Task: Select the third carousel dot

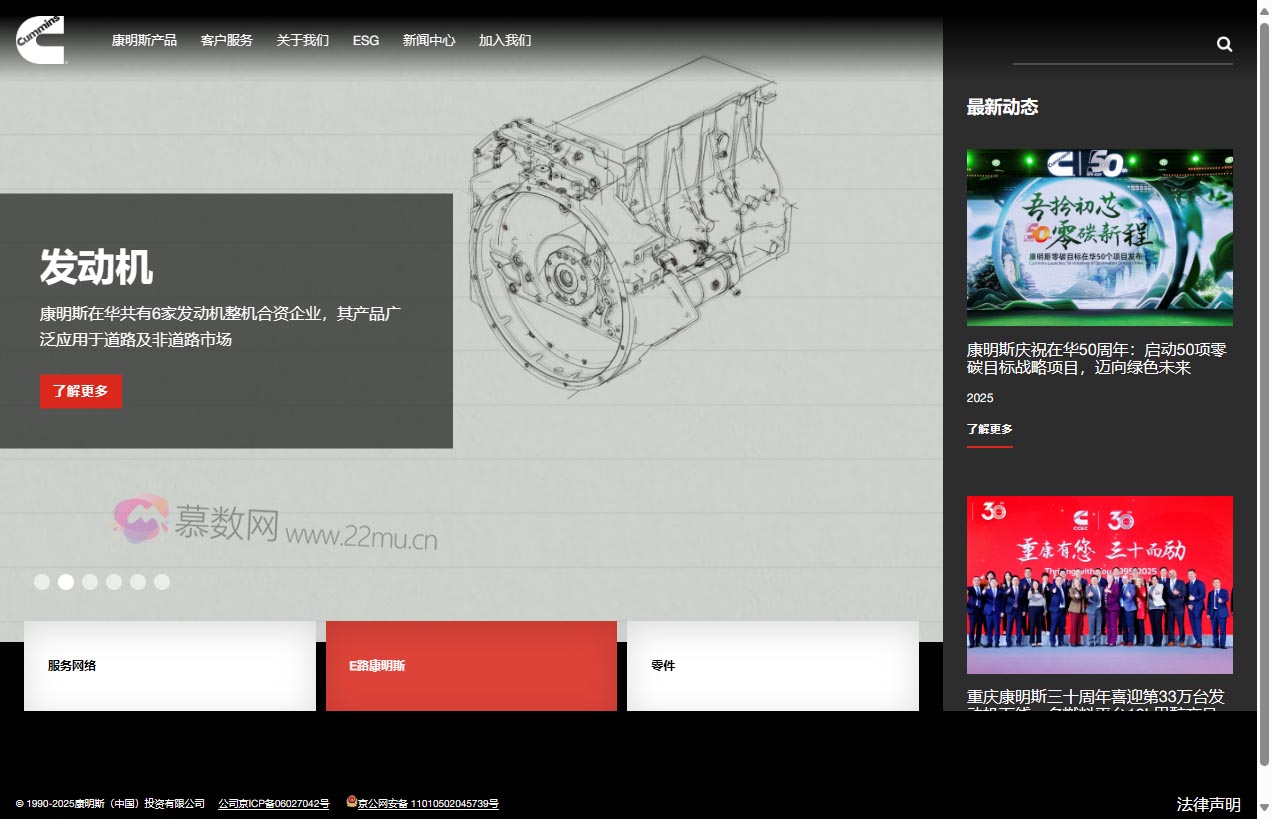Action: click(90, 582)
